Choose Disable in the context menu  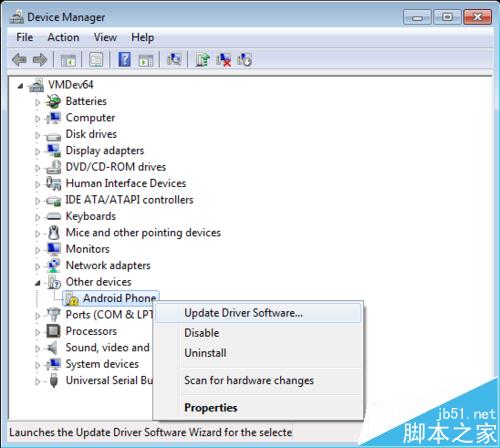tap(258, 333)
